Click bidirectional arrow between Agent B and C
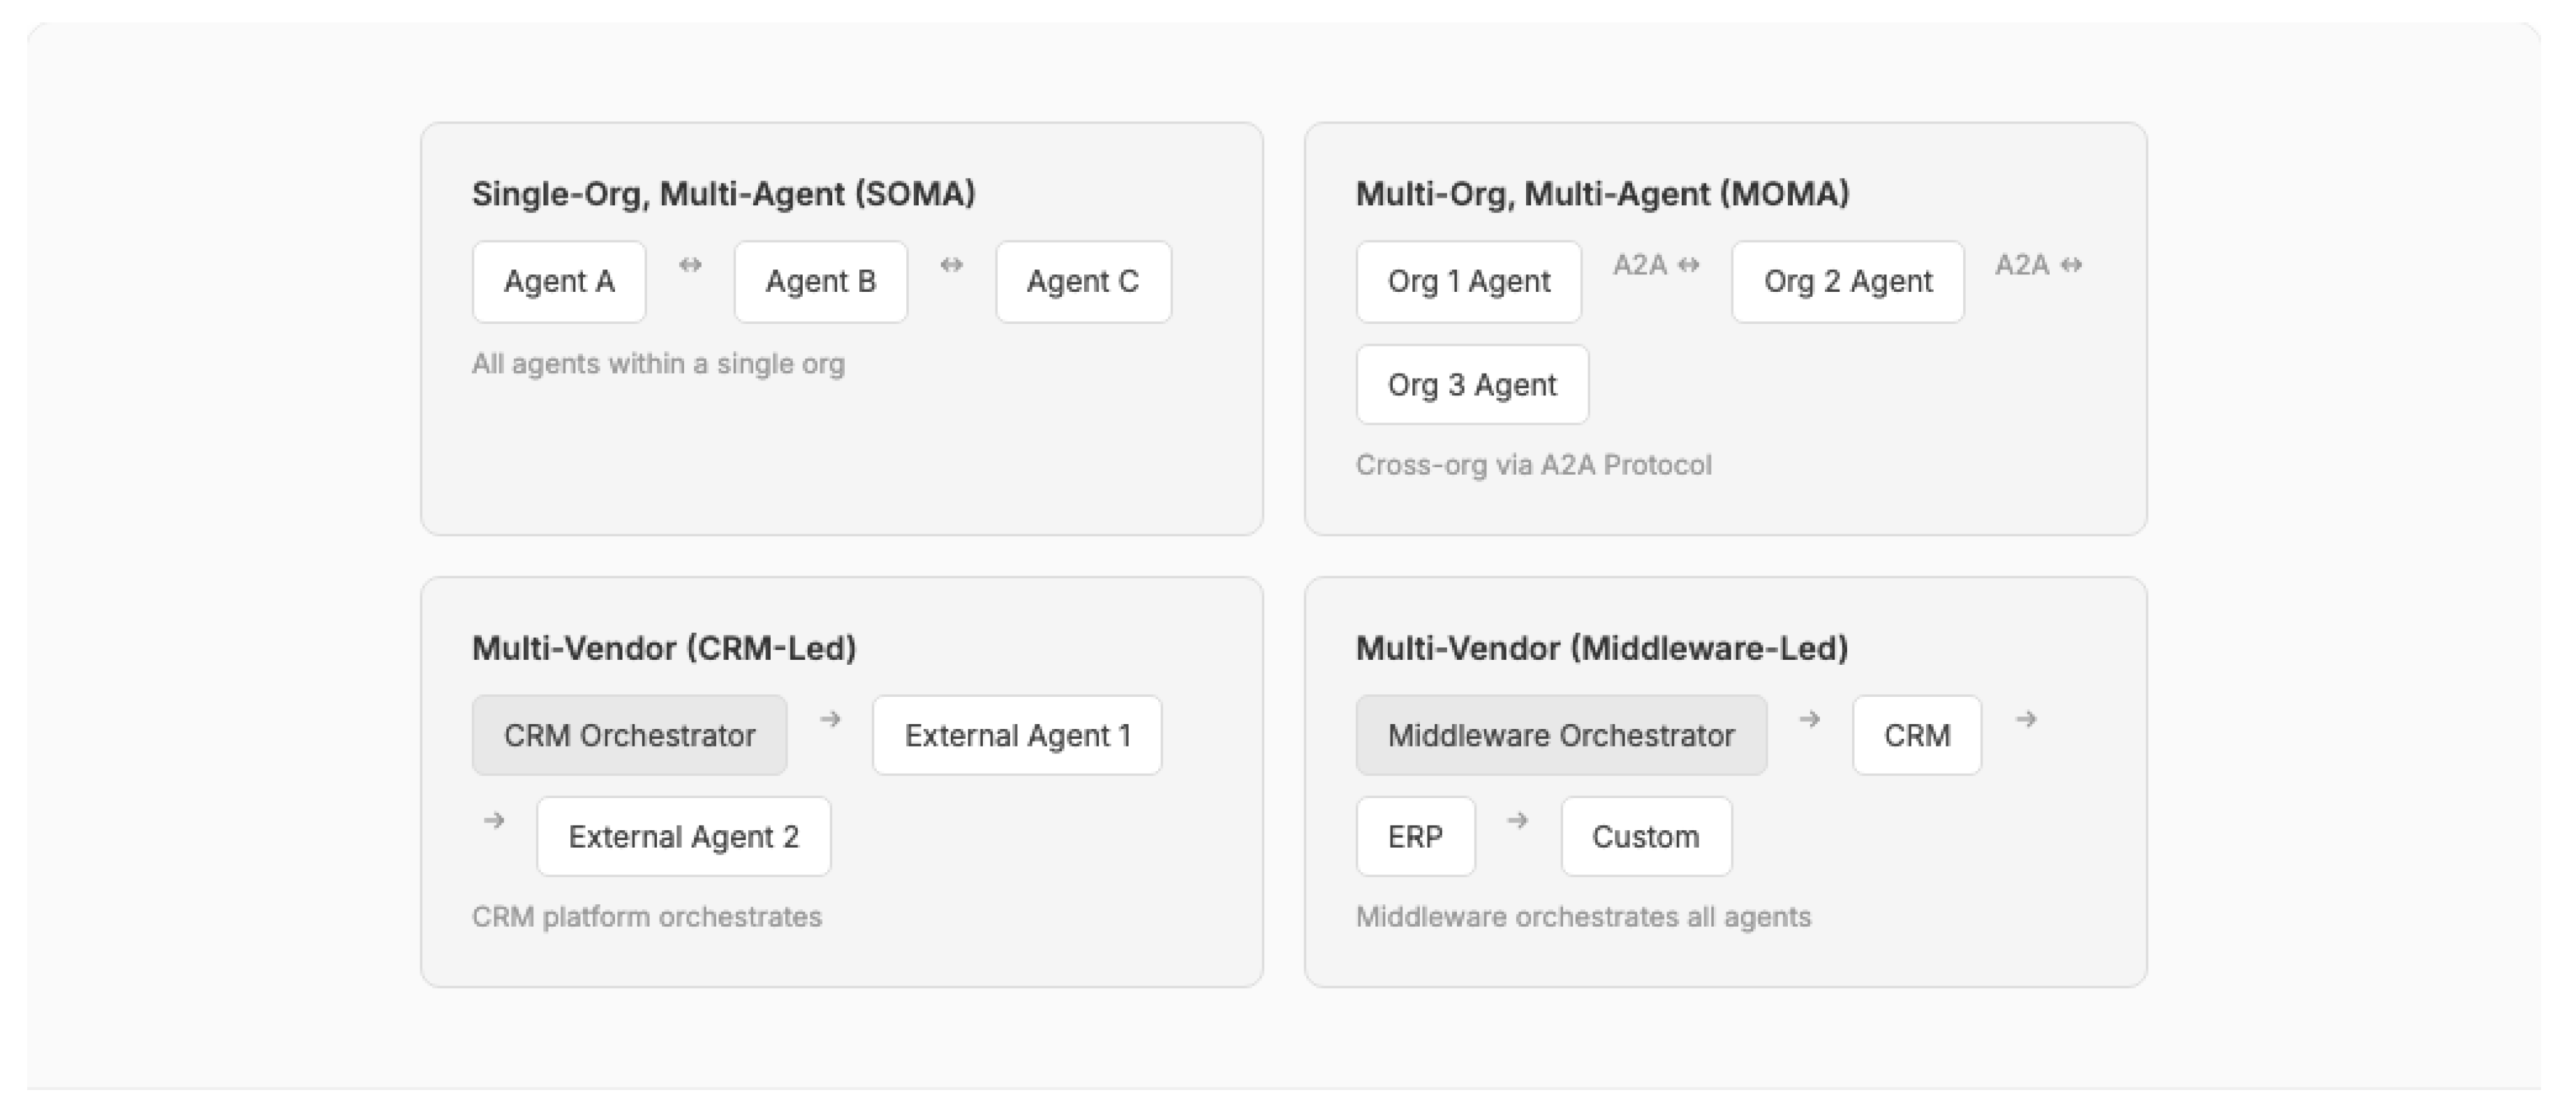 (951, 265)
